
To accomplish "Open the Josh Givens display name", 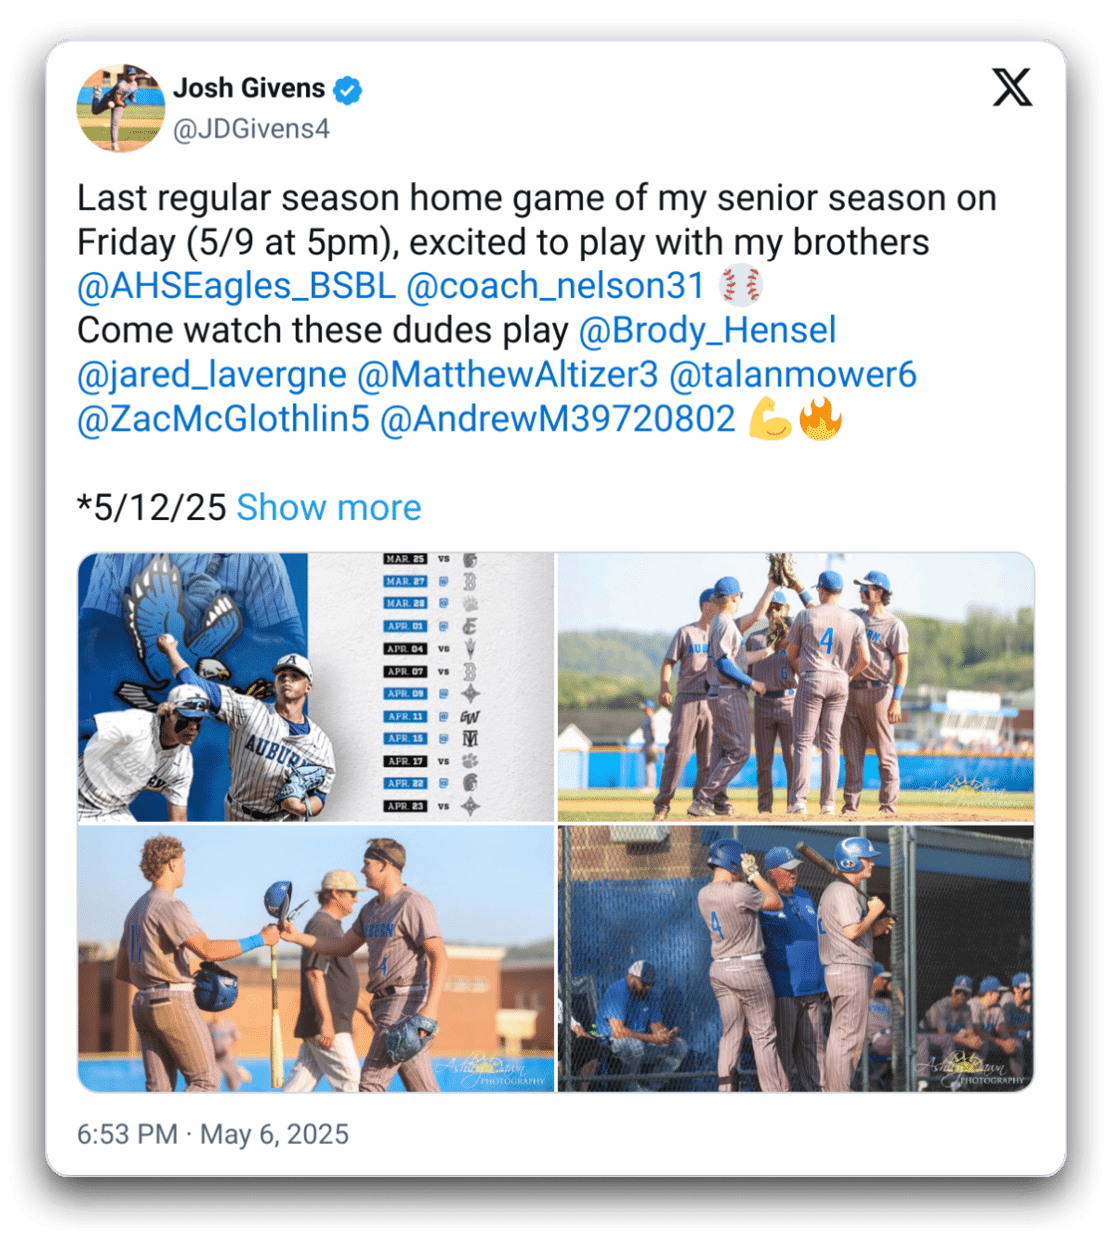I will click(249, 89).
